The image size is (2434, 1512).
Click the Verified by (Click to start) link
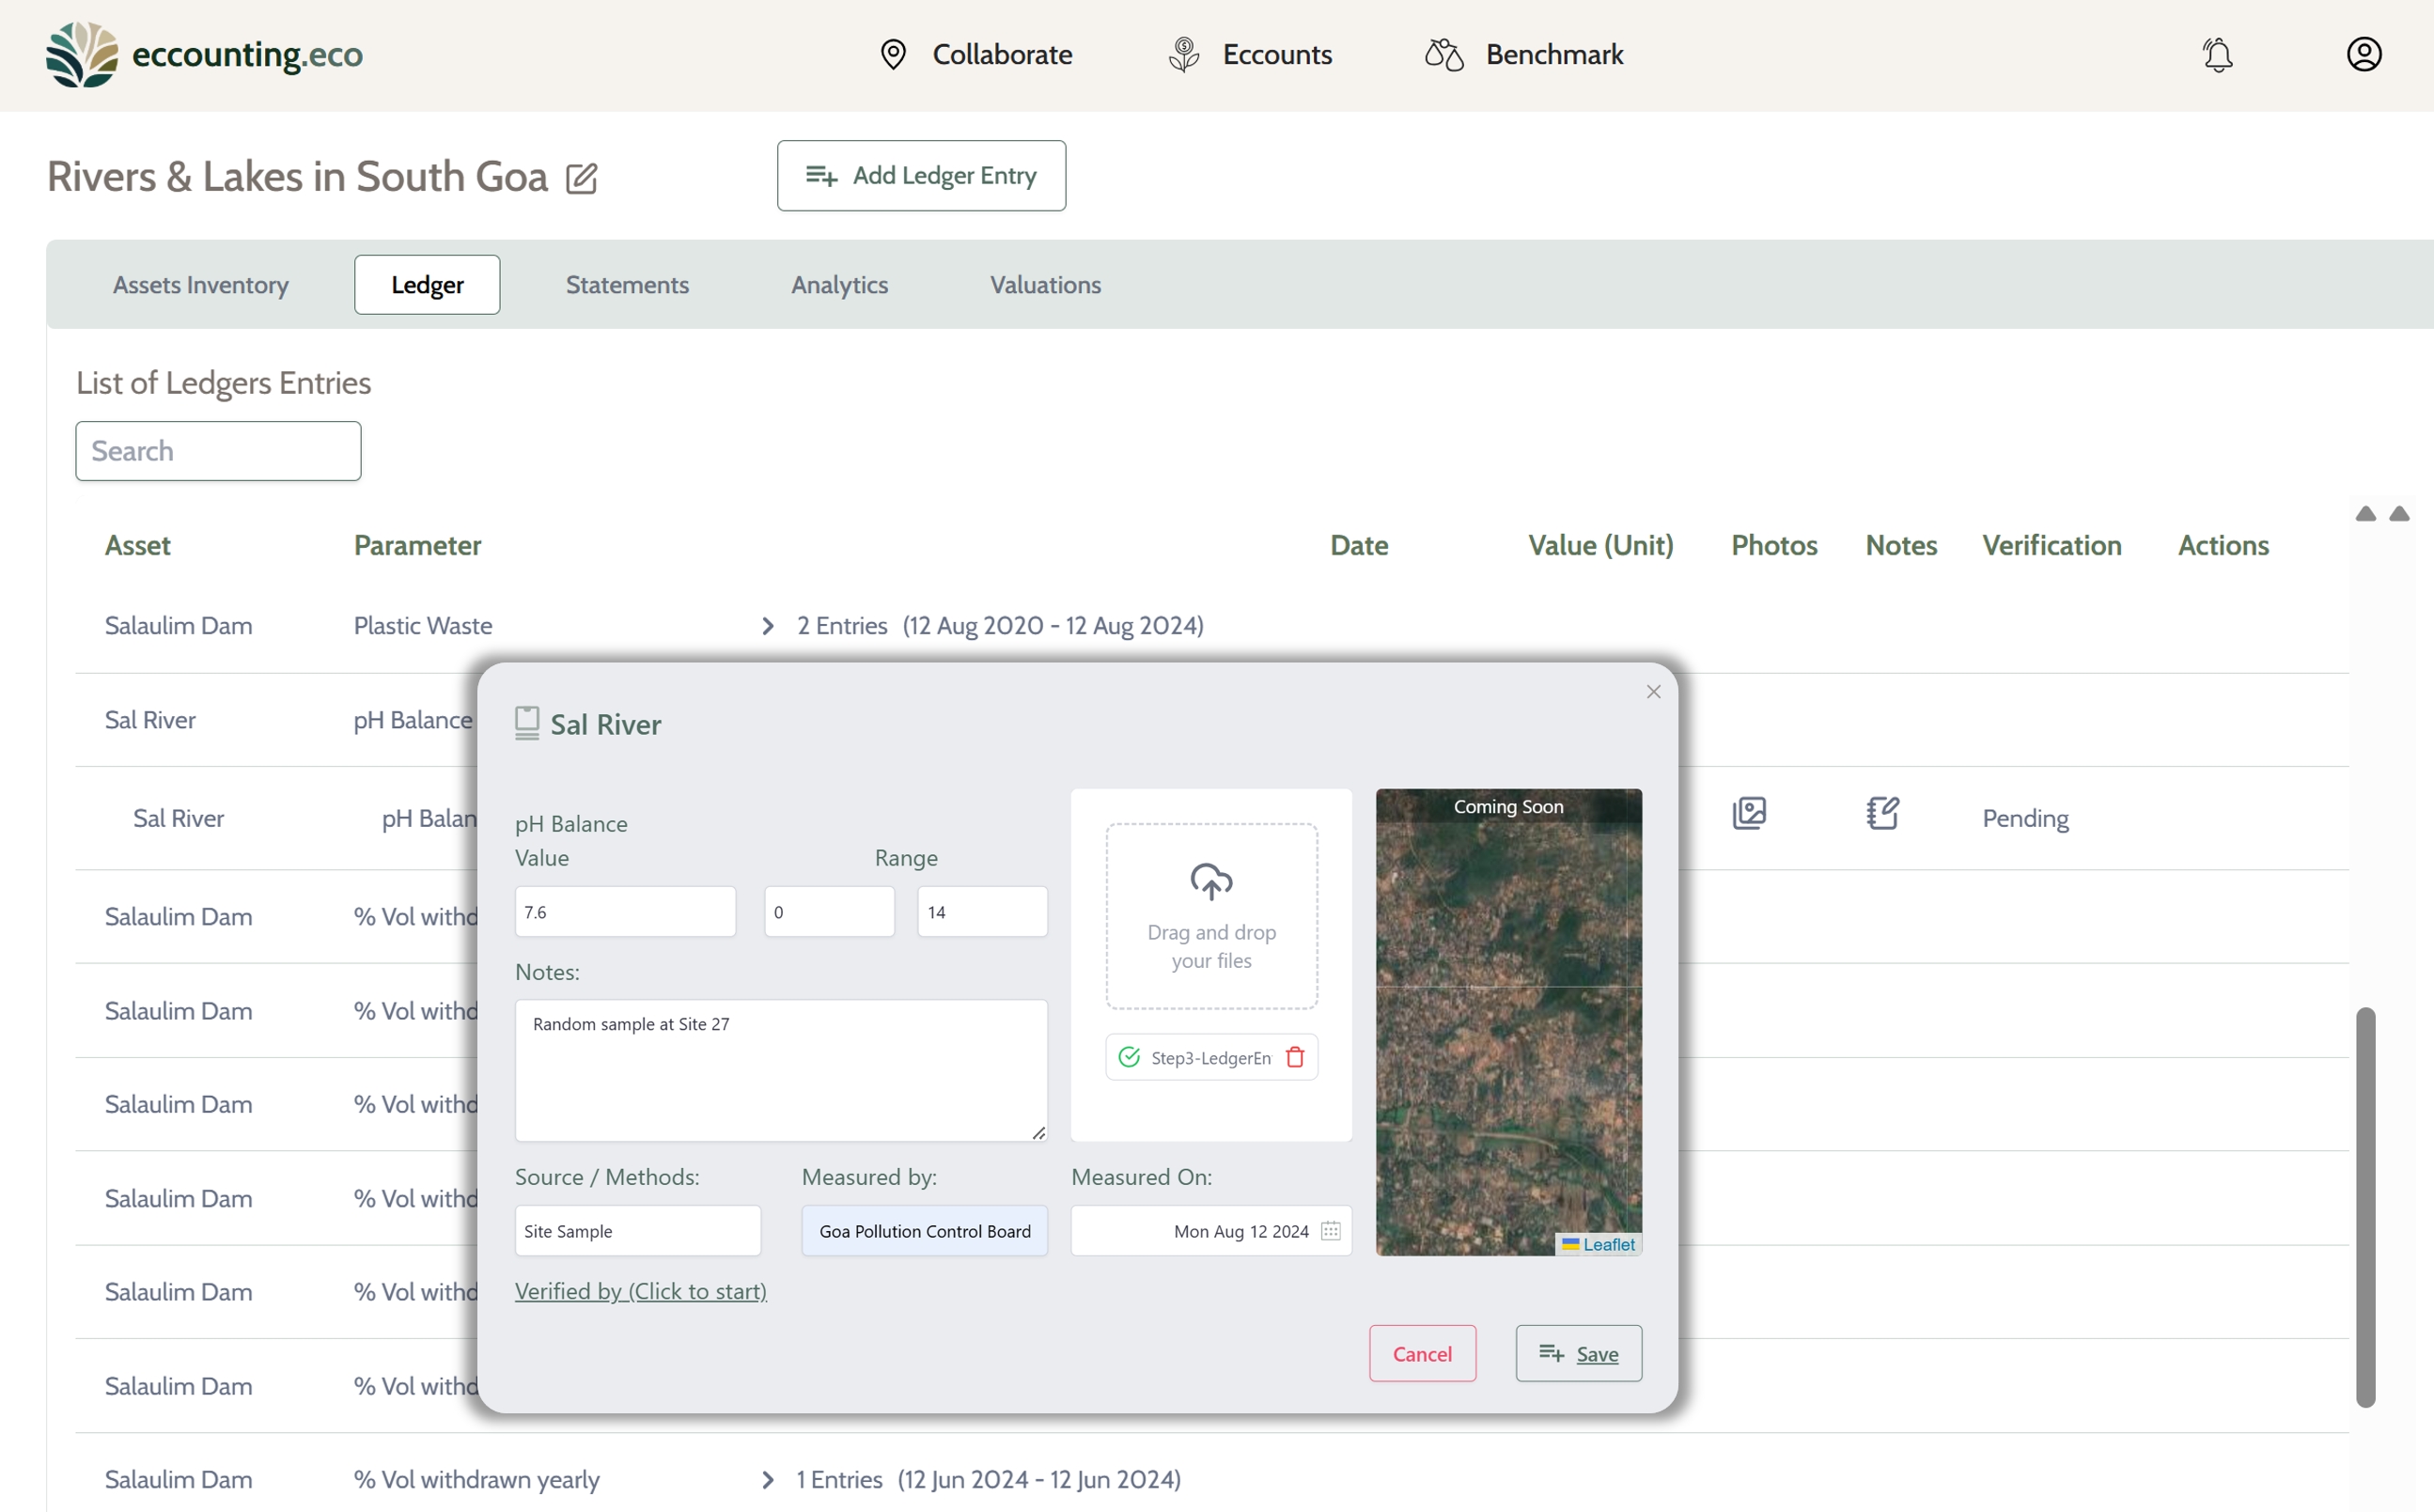pyautogui.click(x=640, y=1291)
